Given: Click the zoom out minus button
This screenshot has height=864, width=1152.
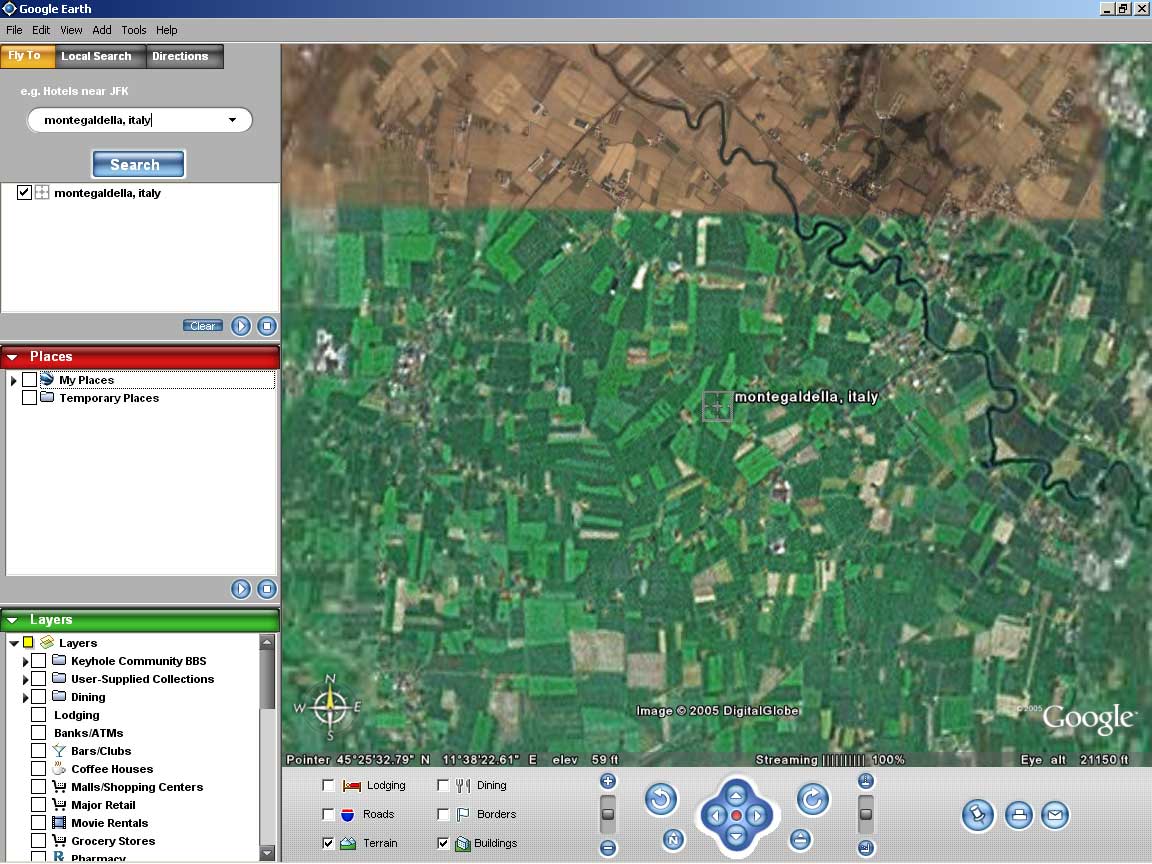Looking at the screenshot, I should pyautogui.click(x=608, y=848).
